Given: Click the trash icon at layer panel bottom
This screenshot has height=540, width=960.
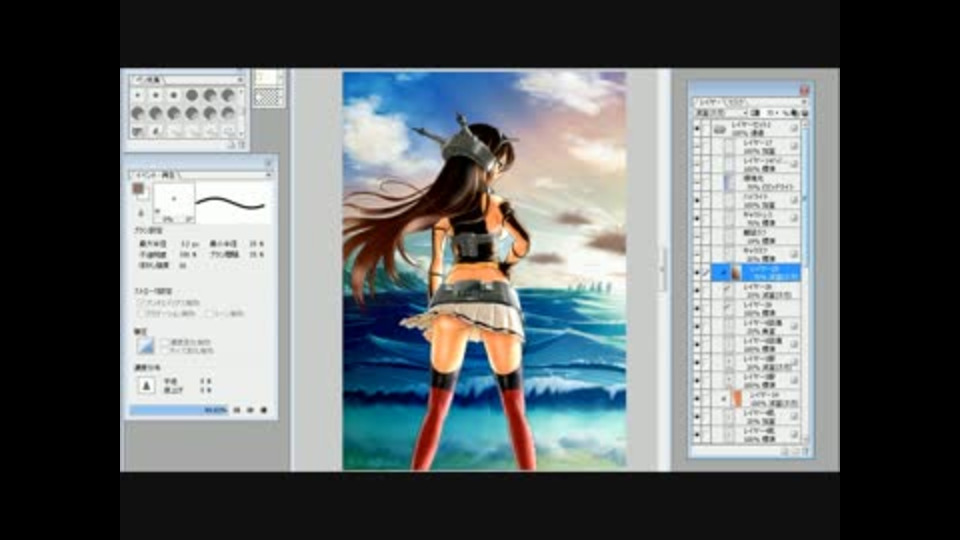Looking at the screenshot, I should pyautogui.click(x=804, y=451).
